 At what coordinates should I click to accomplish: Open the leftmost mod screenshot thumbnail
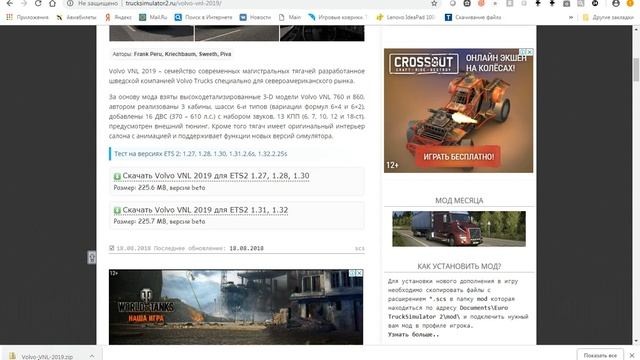tap(151, 33)
